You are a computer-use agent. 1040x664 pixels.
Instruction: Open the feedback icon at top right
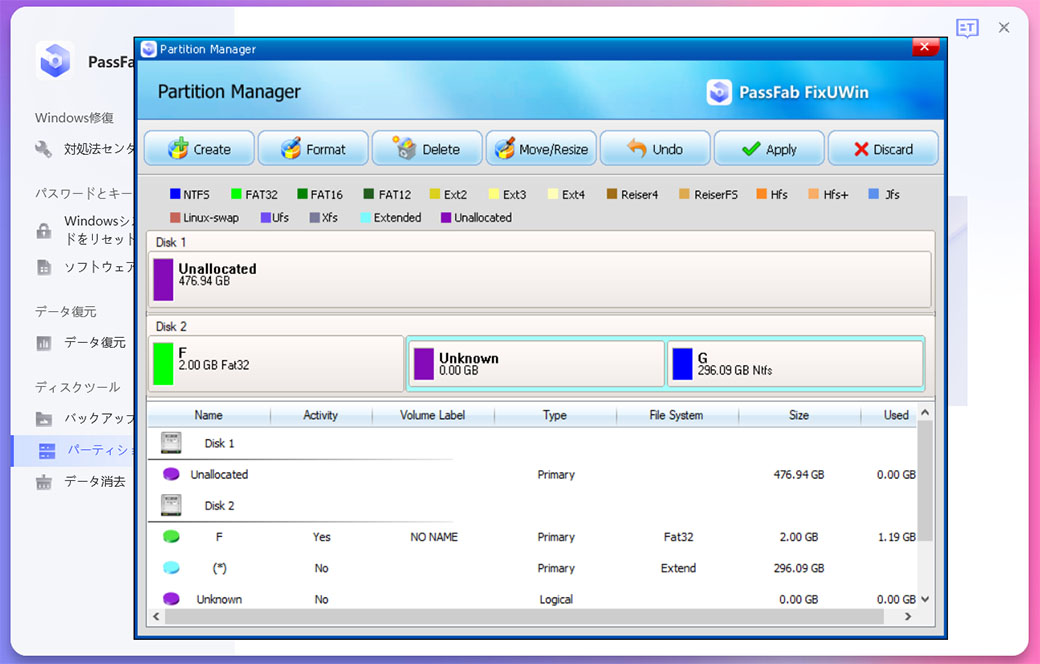tap(966, 28)
